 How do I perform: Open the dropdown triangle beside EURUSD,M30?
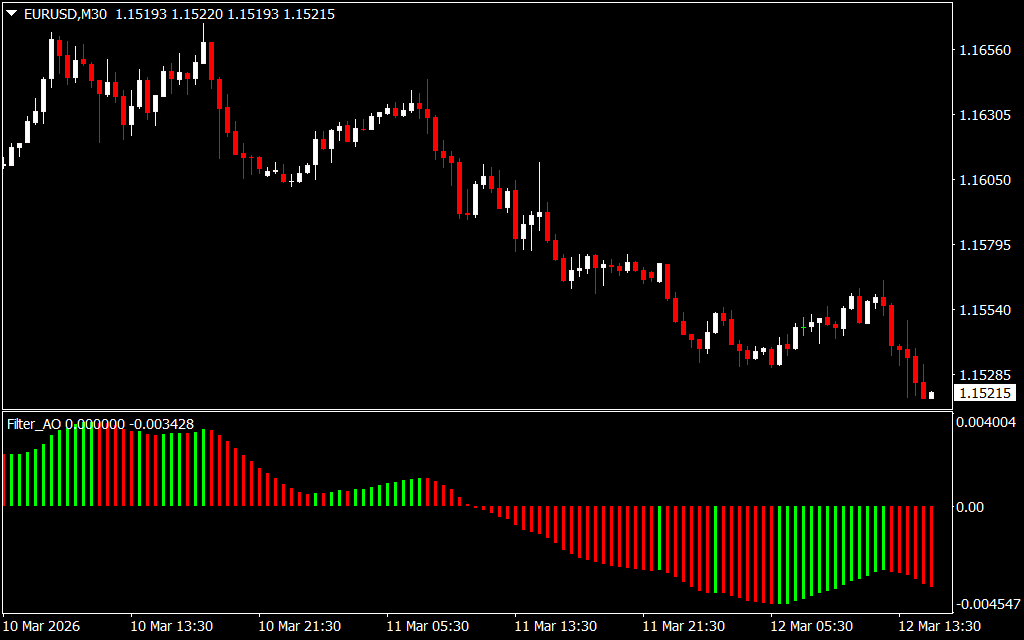click(11, 15)
